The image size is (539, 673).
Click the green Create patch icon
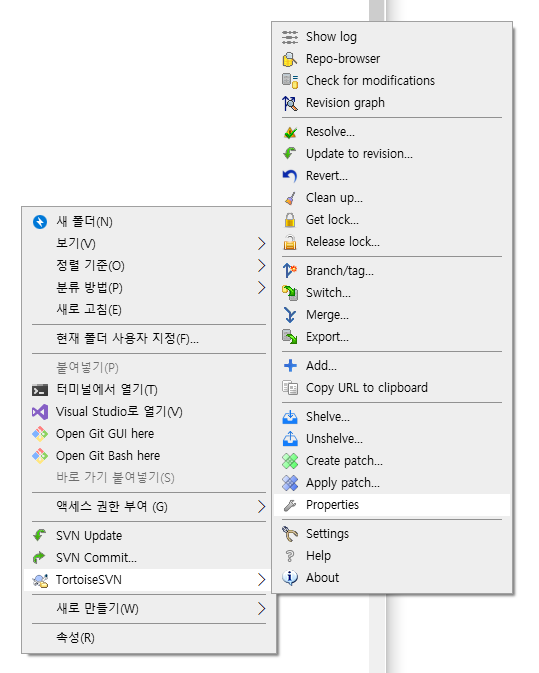(290, 461)
